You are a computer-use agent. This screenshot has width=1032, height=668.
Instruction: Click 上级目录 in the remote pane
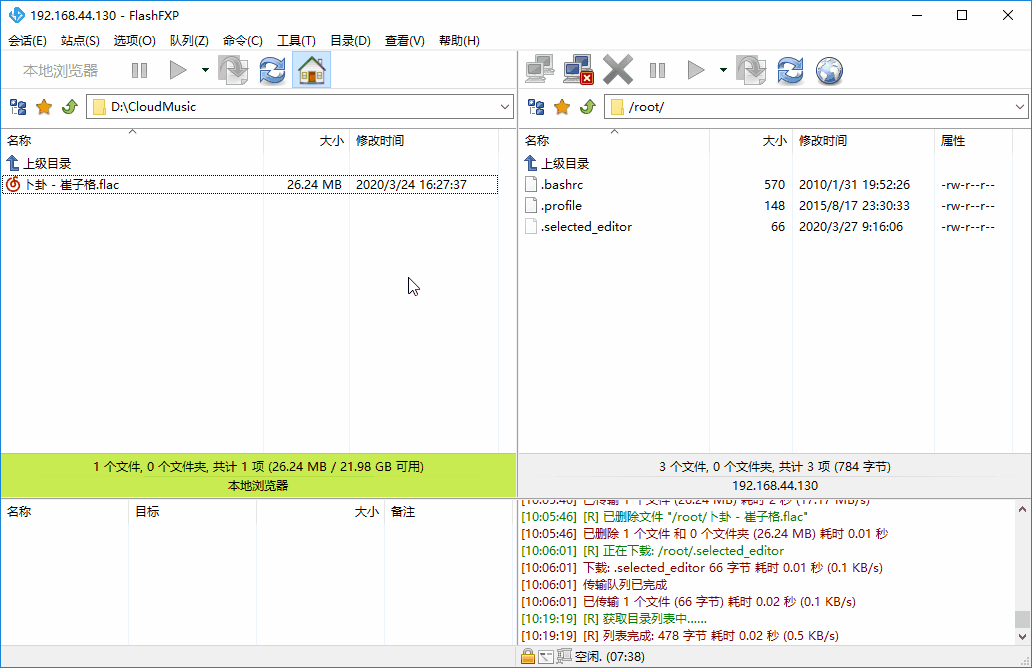pos(557,163)
